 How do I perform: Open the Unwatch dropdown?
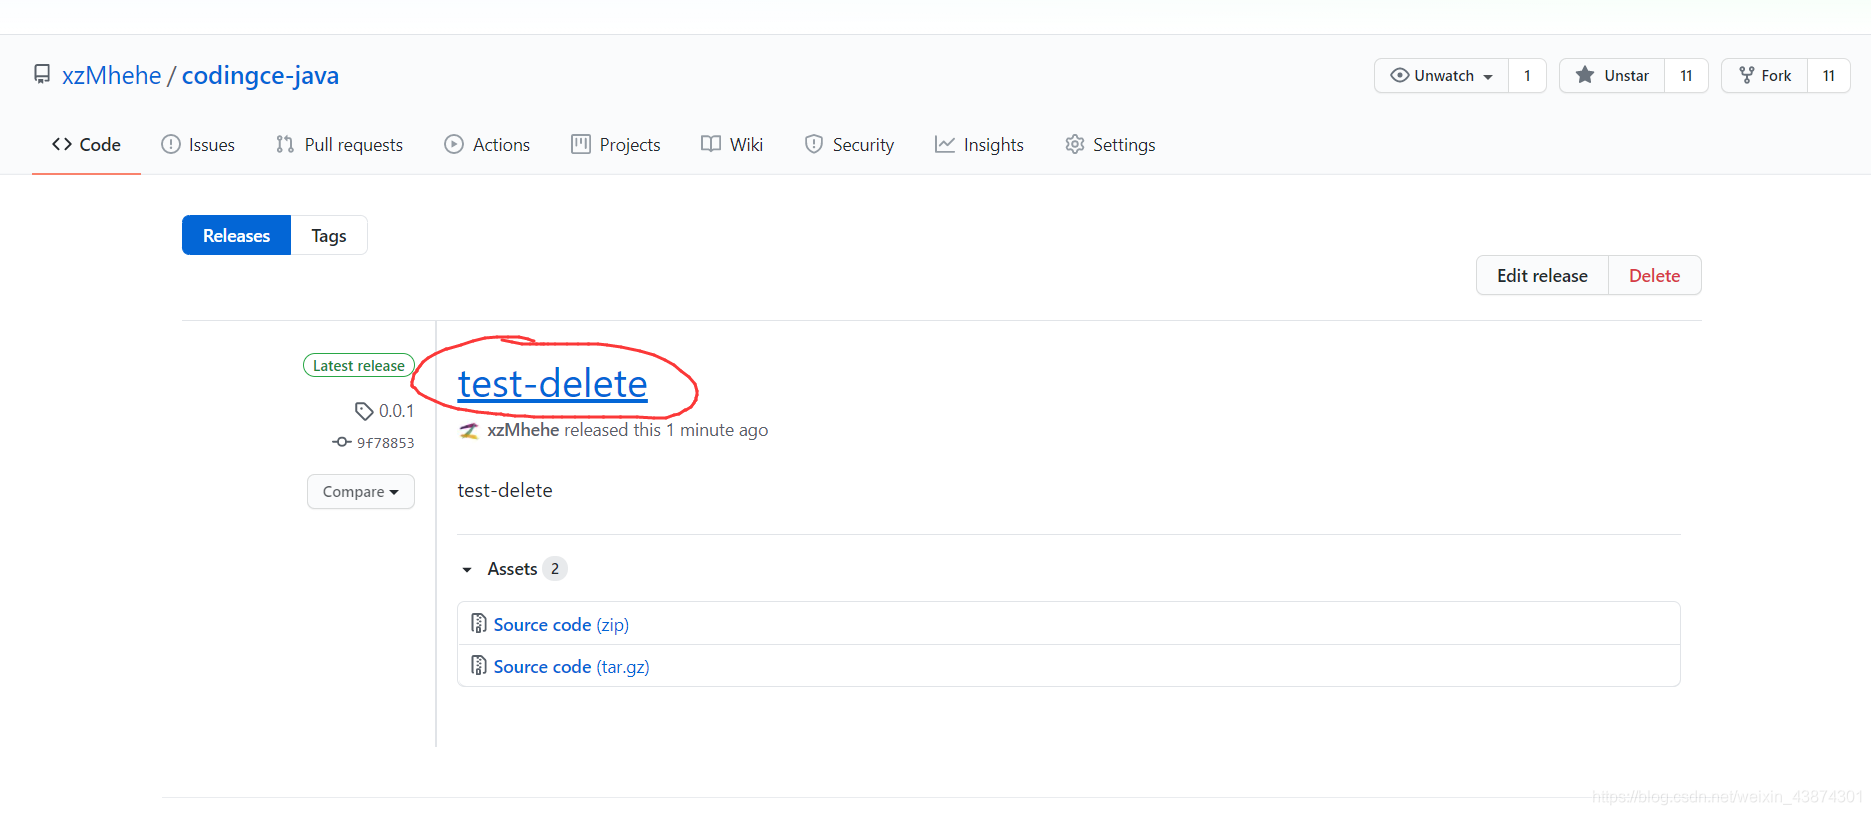click(x=1441, y=76)
